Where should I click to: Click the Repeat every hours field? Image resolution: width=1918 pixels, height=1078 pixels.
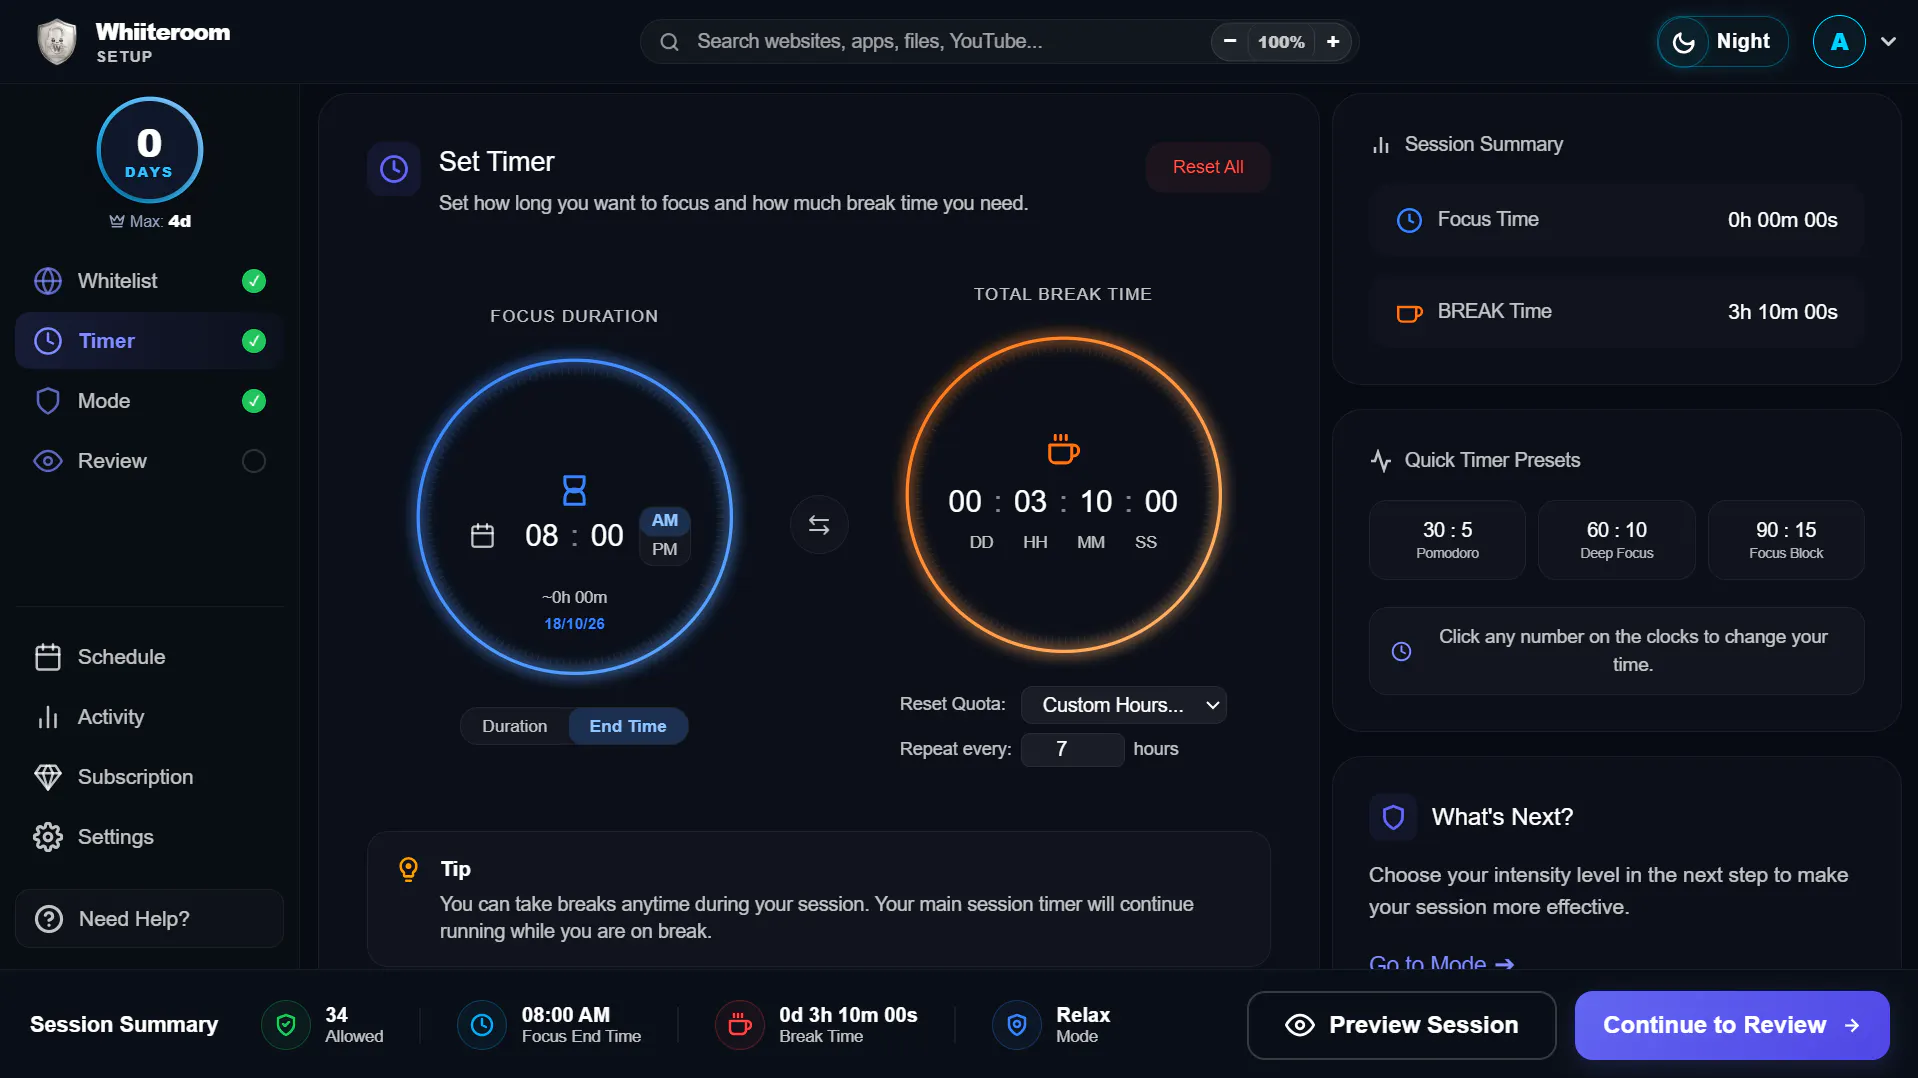pyautogui.click(x=1073, y=749)
